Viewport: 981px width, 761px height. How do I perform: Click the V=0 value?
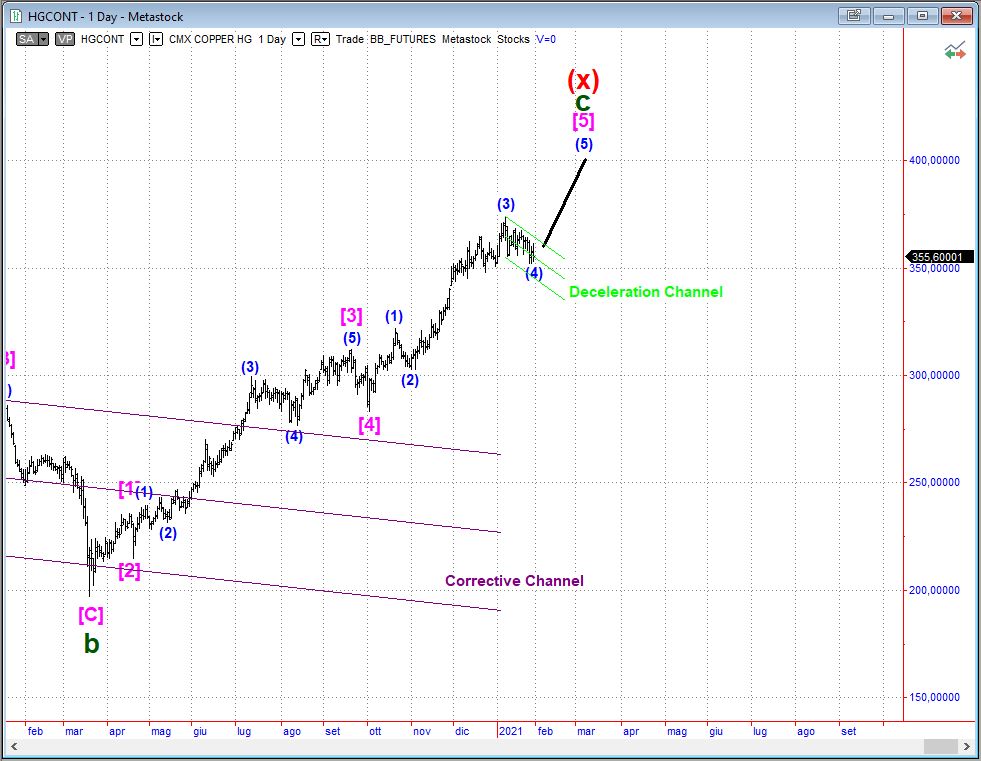tap(546, 39)
